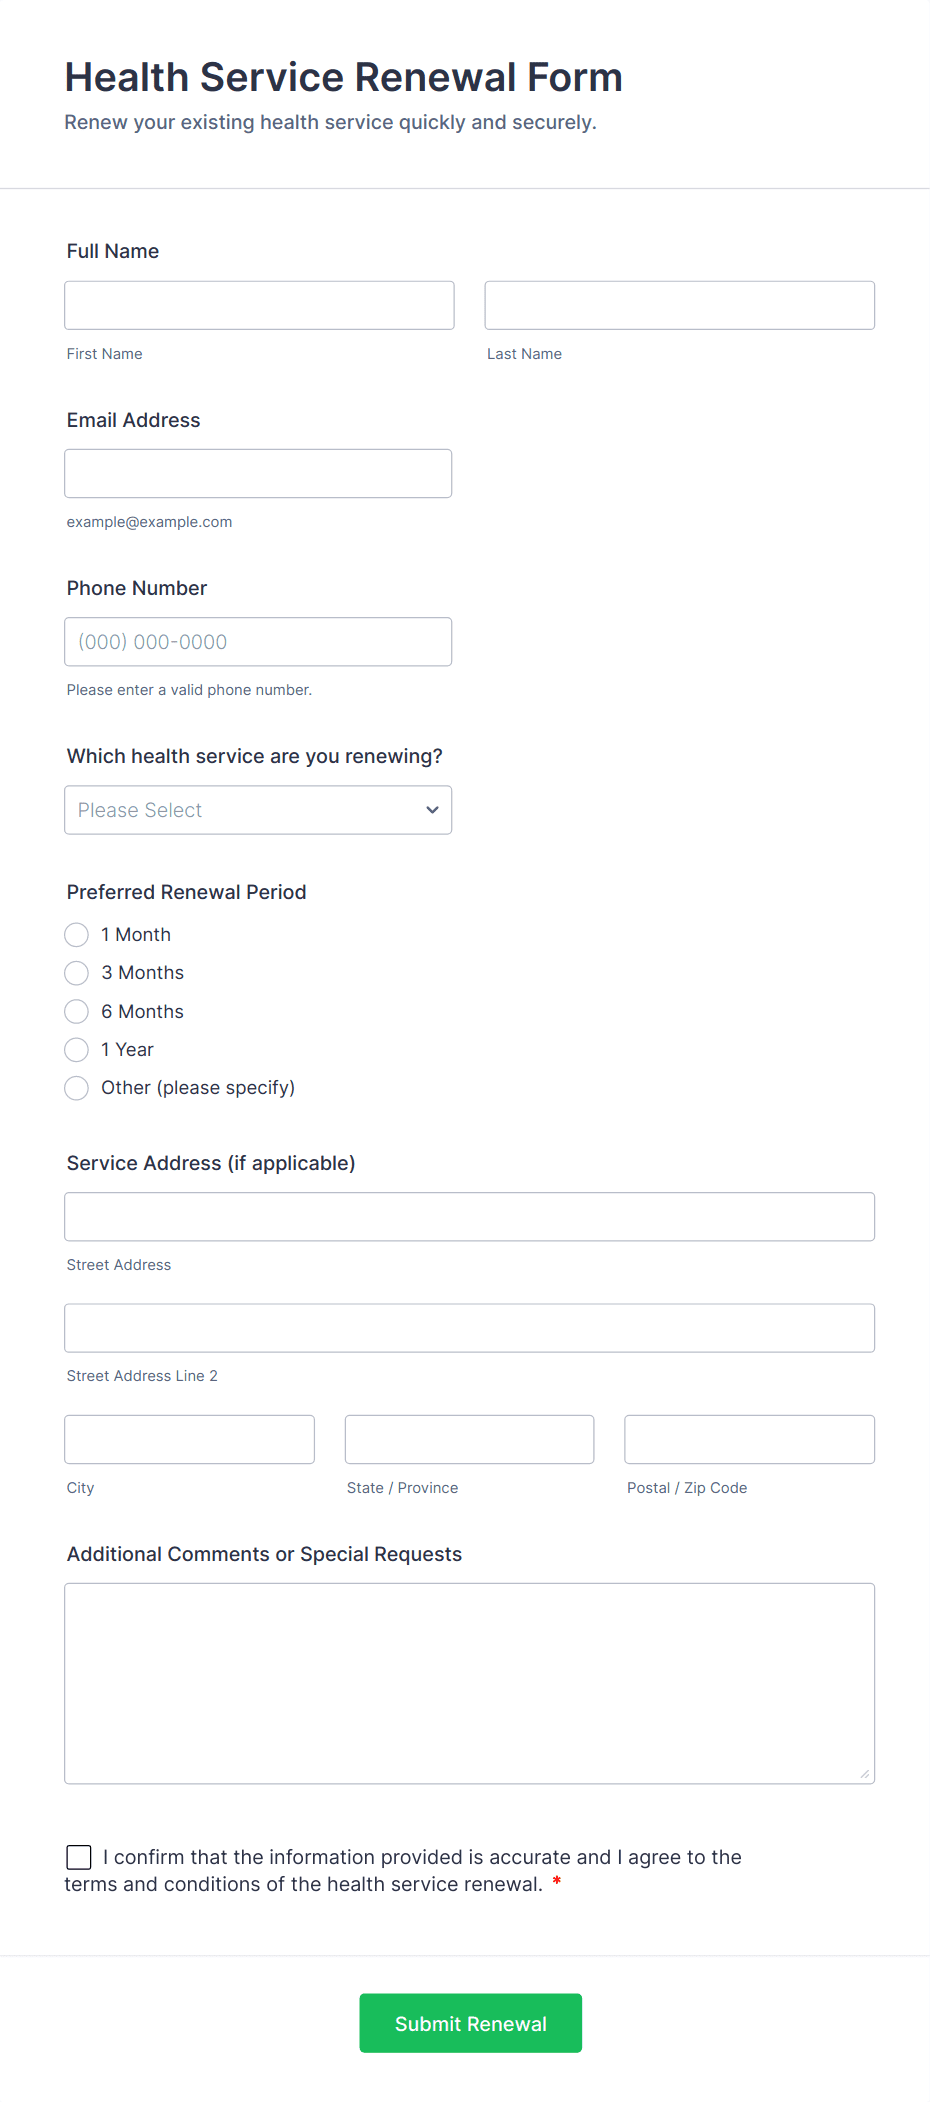Screen dimensions: 930x2102
Task: Click the dropdown chevron arrow
Action: 432,810
